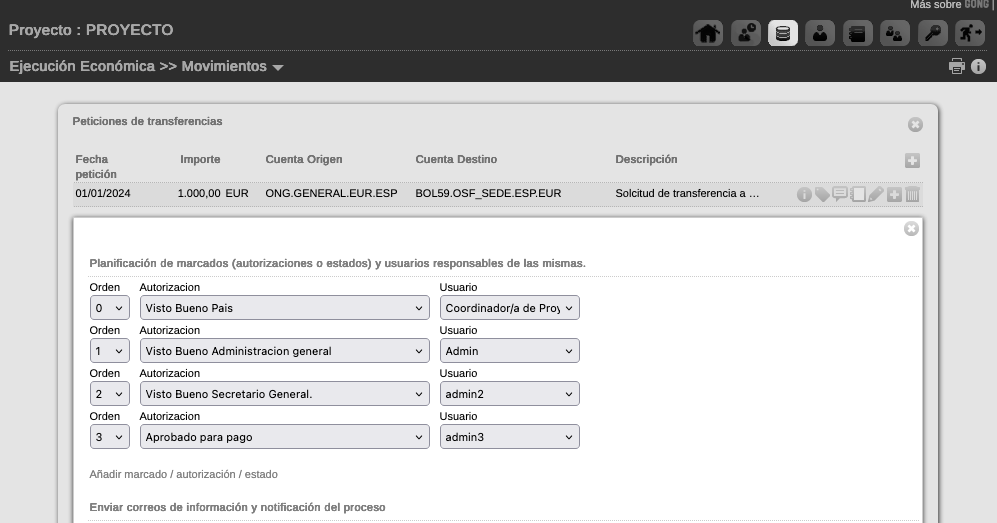The height and width of the screenshot is (523, 997).
Task: Open the key icon in top toolbar
Action: [932, 33]
